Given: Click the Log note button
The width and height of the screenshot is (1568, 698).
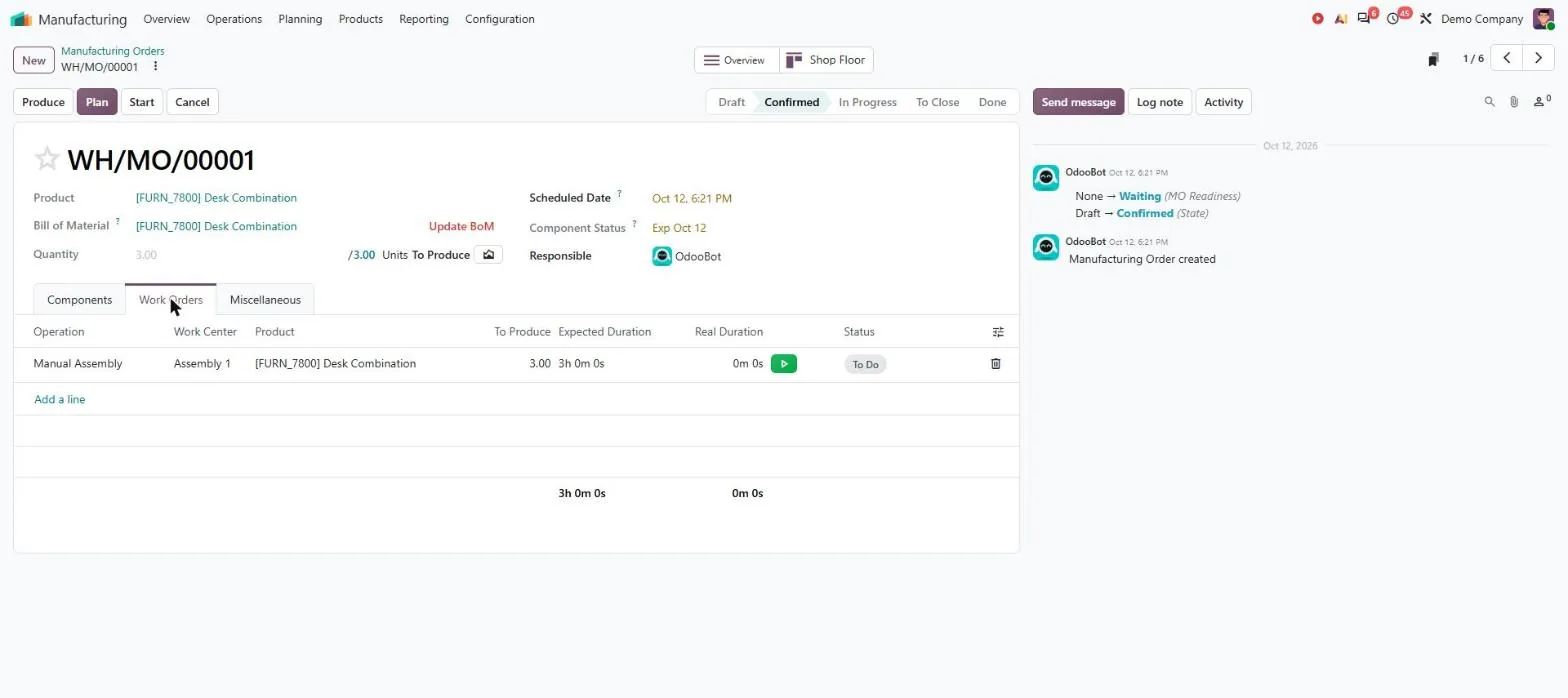Looking at the screenshot, I should tap(1160, 102).
